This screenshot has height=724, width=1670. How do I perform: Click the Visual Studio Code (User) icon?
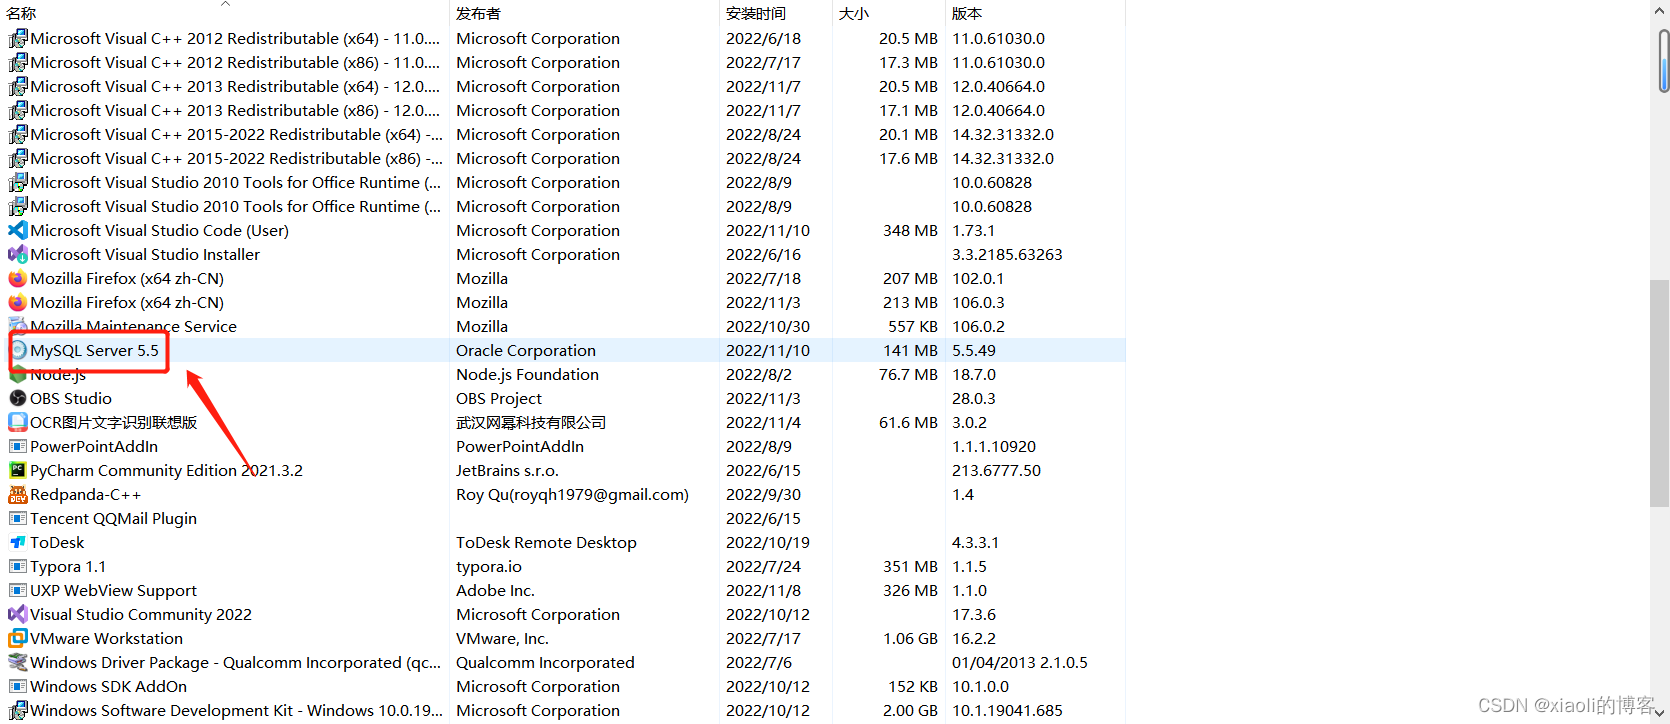(18, 231)
